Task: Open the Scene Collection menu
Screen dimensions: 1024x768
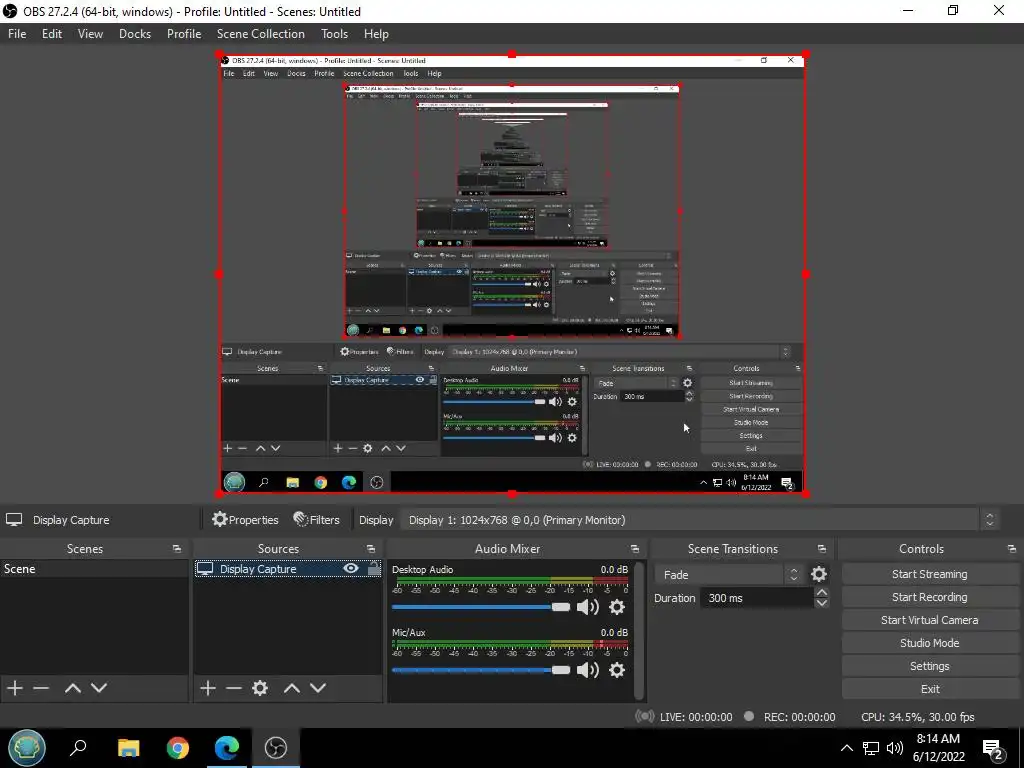Action: pyautogui.click(x=261, y=34)
